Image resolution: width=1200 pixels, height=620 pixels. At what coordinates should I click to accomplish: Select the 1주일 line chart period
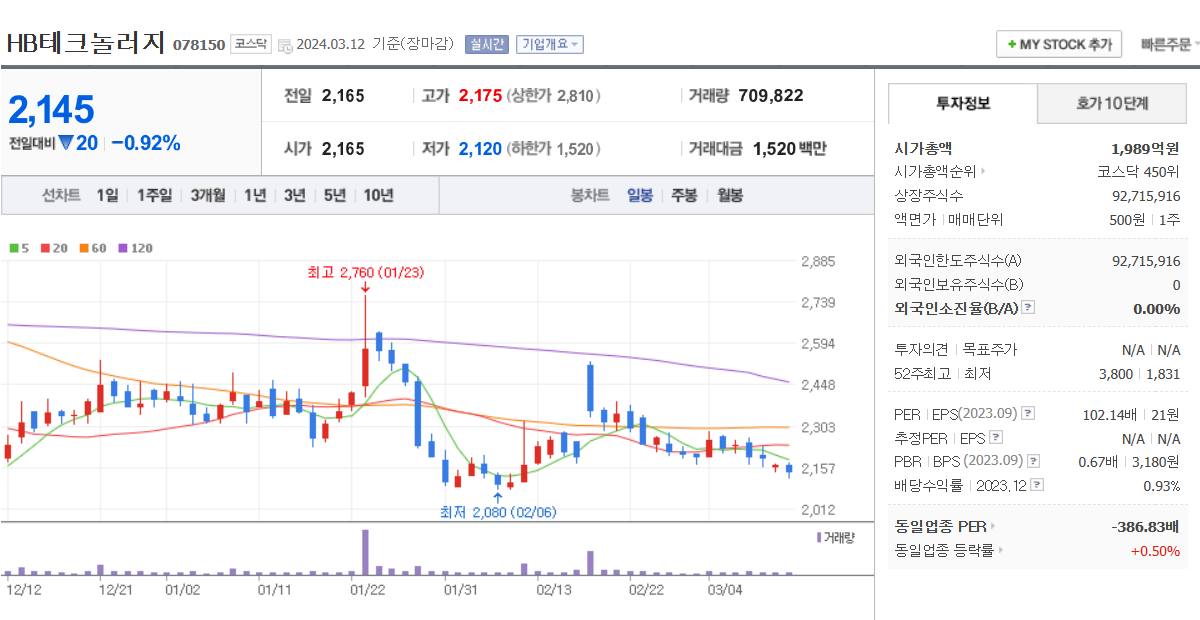coord(154,195)
